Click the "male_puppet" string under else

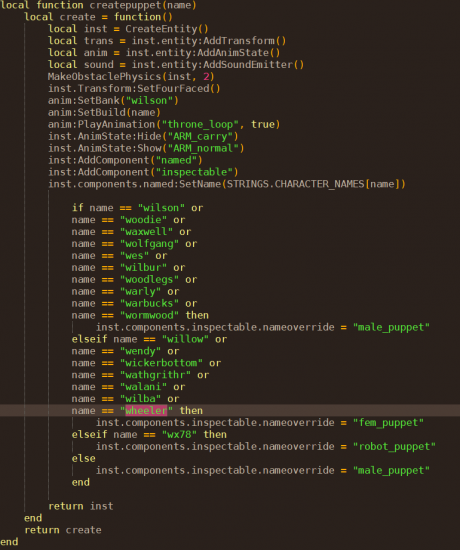click(x=391, y=470)
